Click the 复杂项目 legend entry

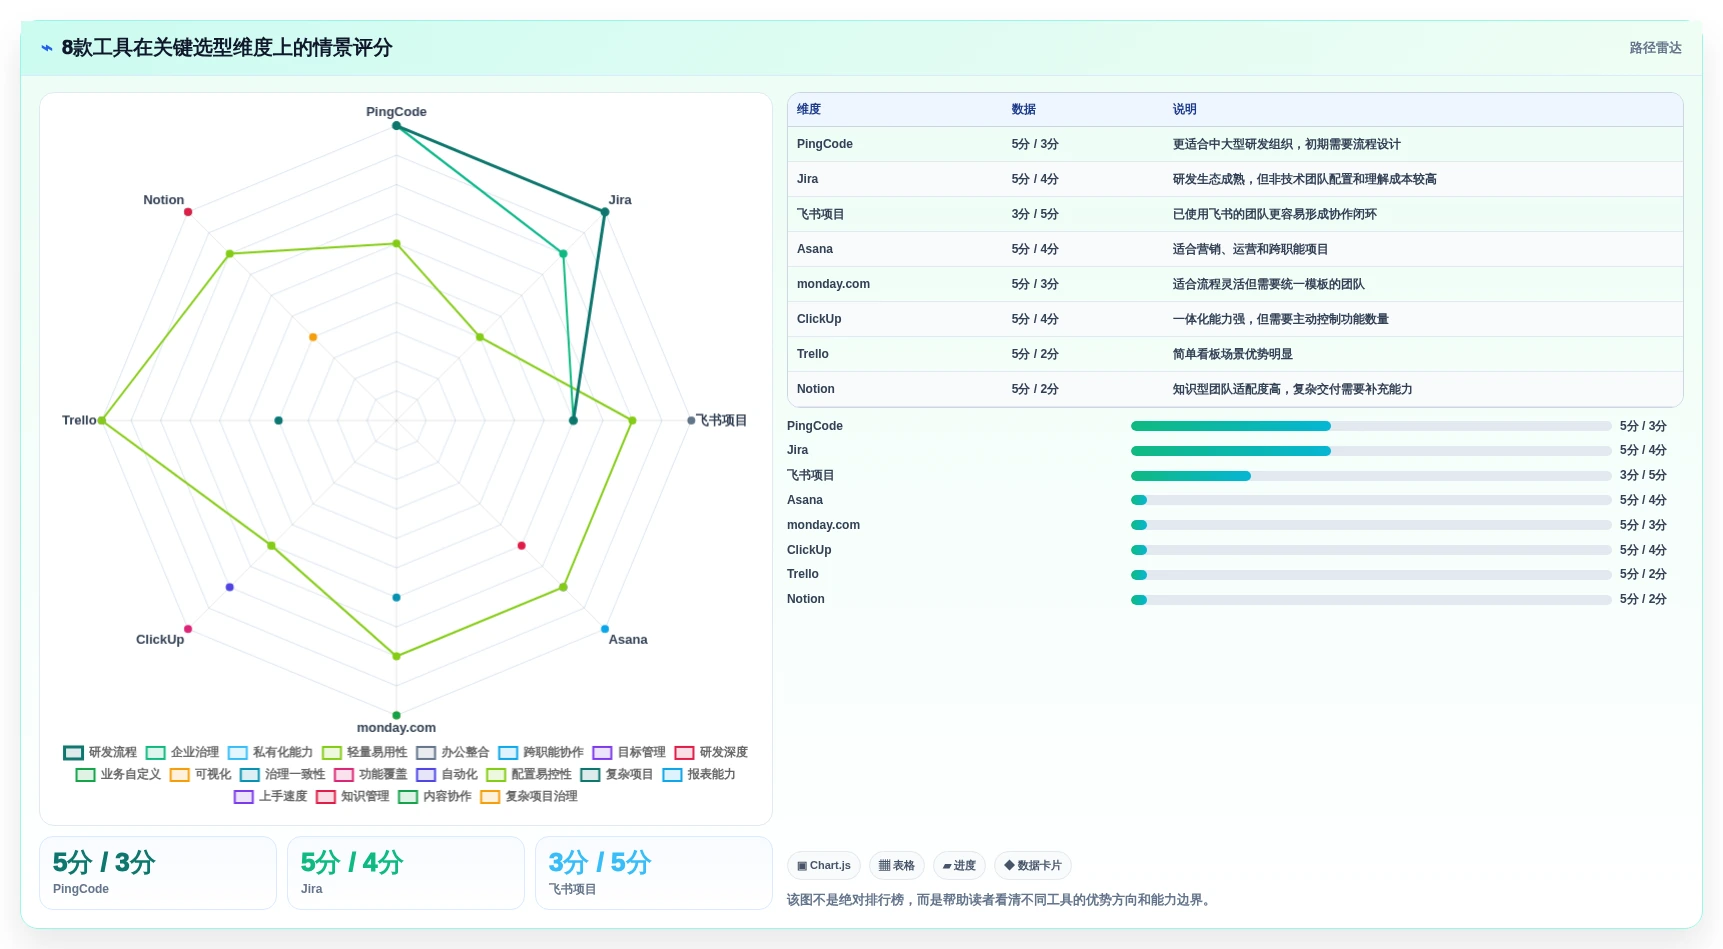[x=617, y=774]
